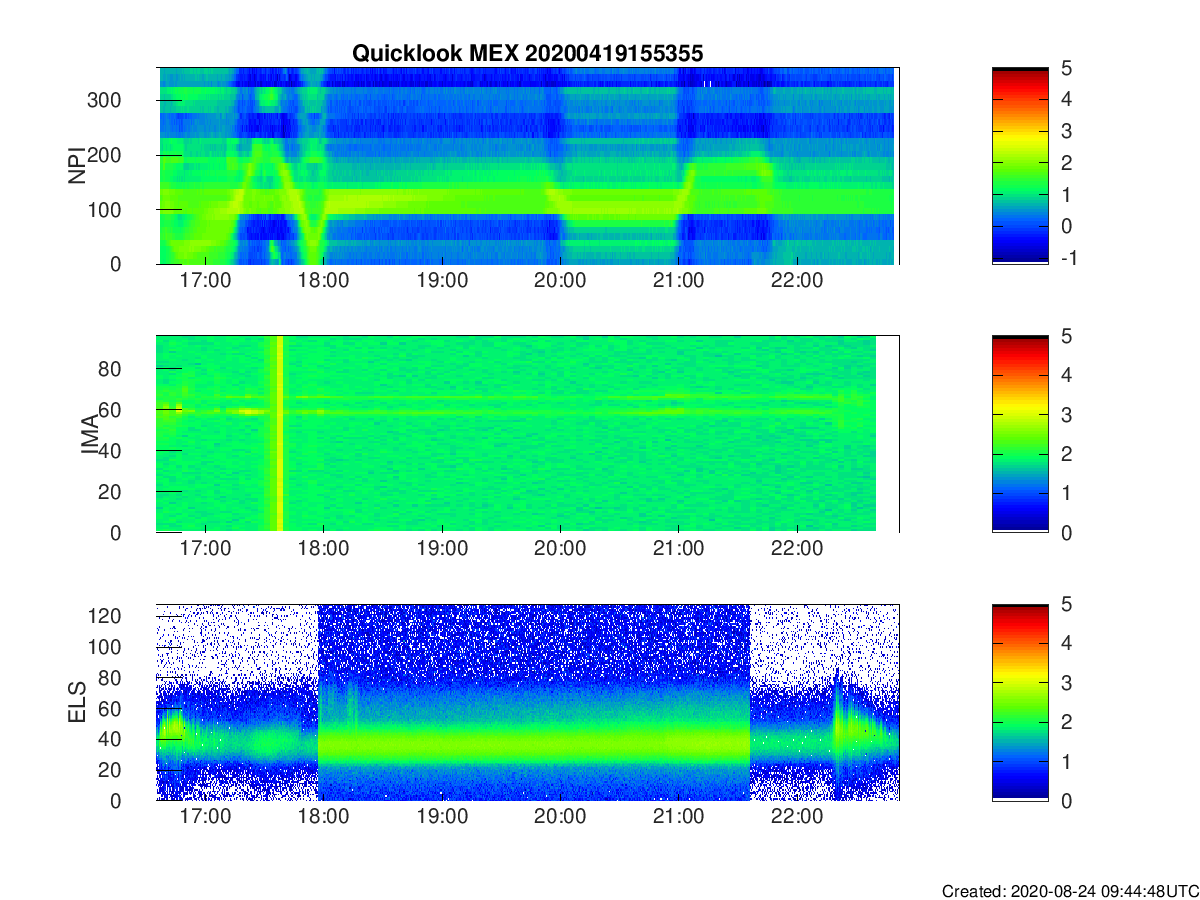
Task: Click the "21:00" label under NPI plot
Action: click(x=678, y=280)
